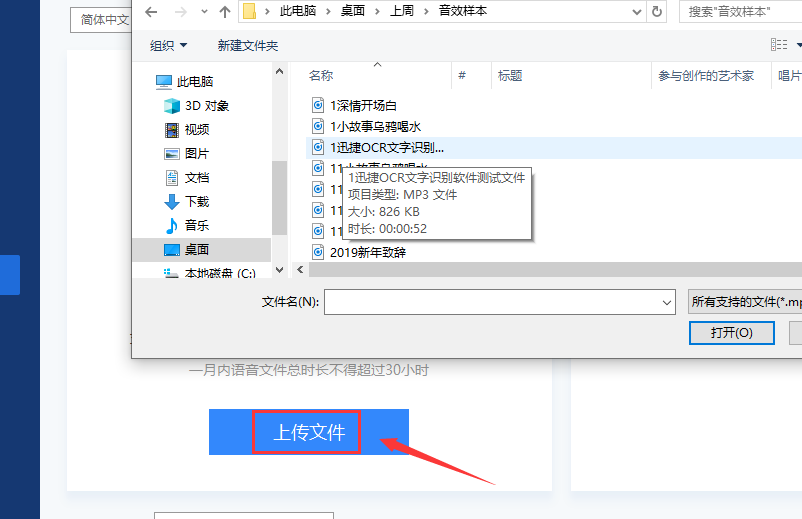Click the 3D 对象 cube icon
The width and height of the screenshot is (802, 519).
tap(172, 106)
